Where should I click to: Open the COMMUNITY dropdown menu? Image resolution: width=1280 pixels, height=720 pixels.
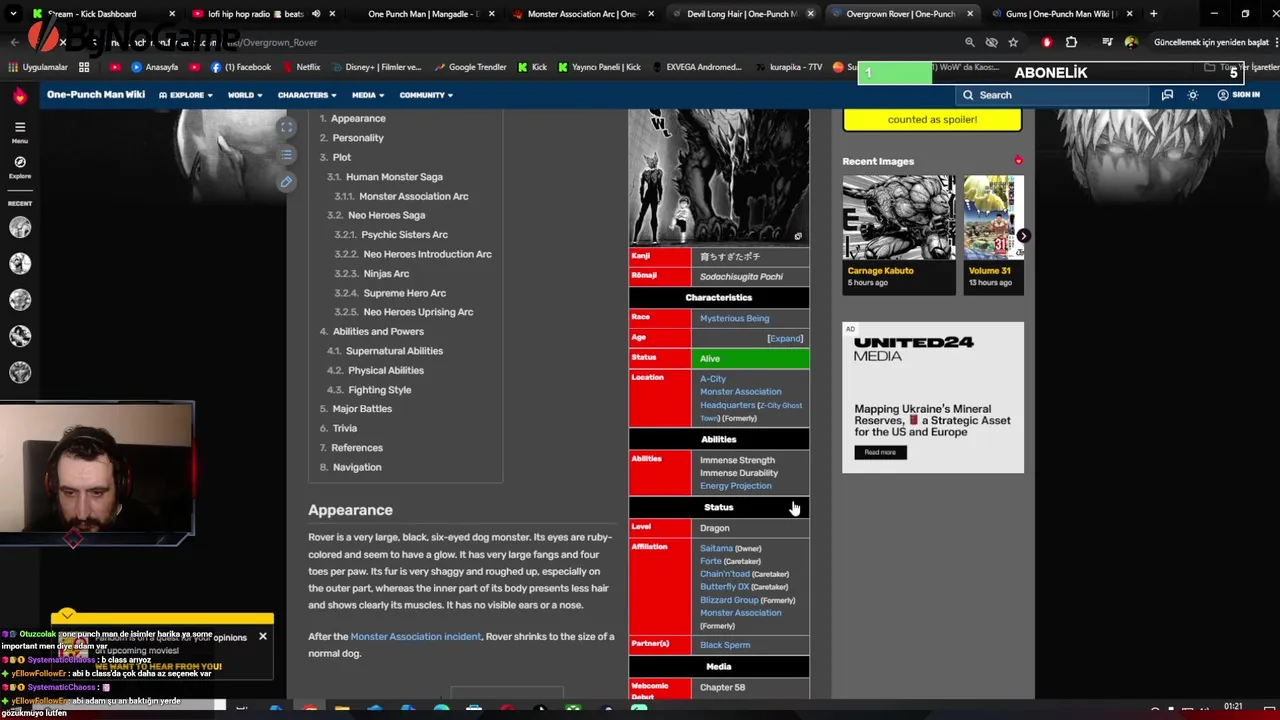point(426,95)
